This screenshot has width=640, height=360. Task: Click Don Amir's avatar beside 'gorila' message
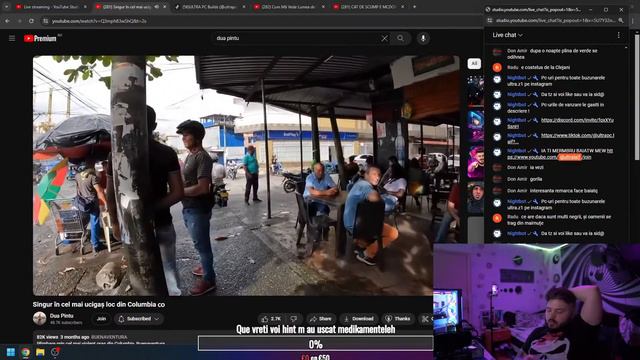click(x=497, y=179)
